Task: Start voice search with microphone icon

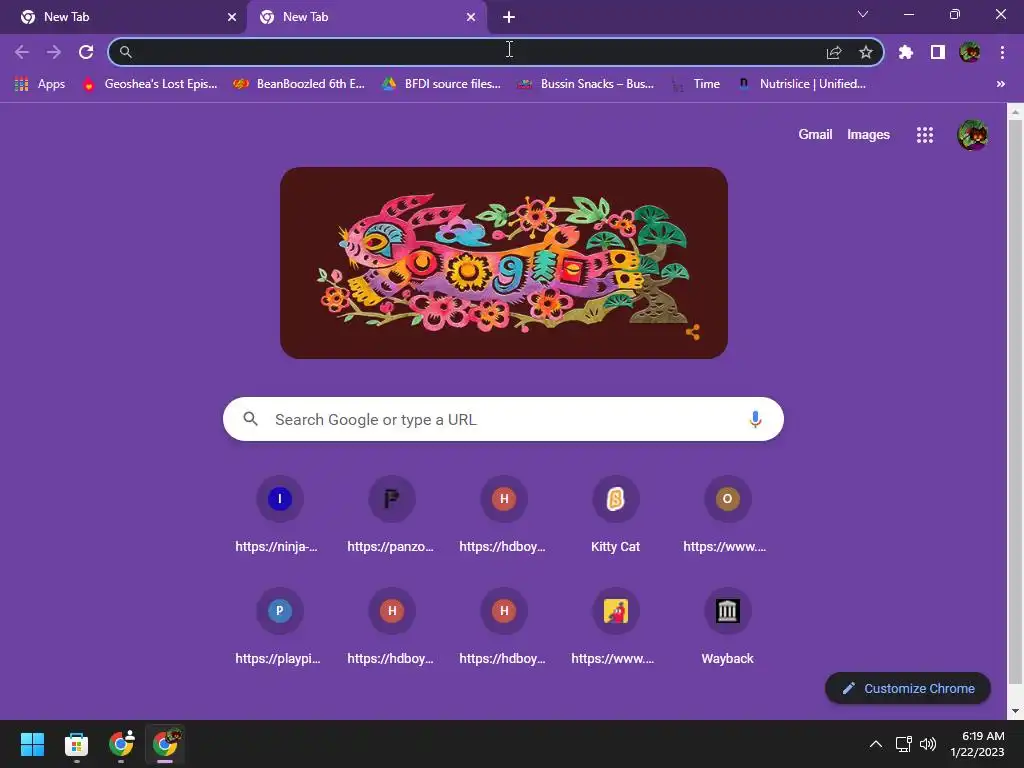Action: (756, 419)
